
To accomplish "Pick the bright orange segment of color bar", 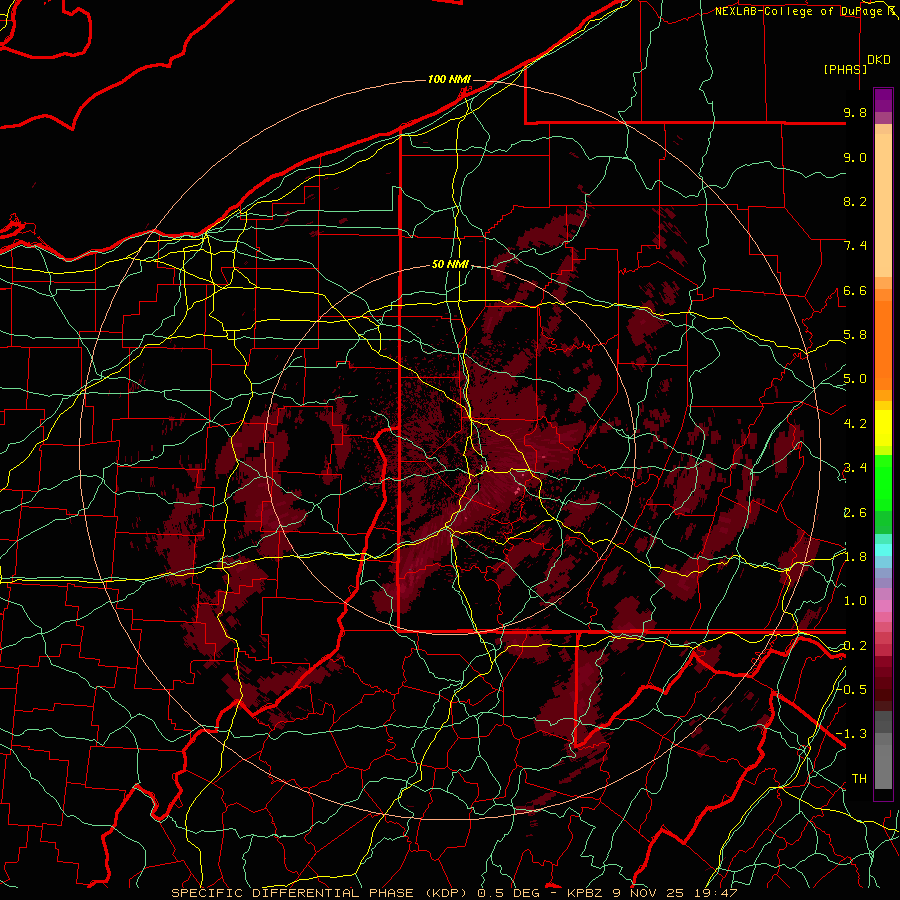I will [x=883, y=344].
